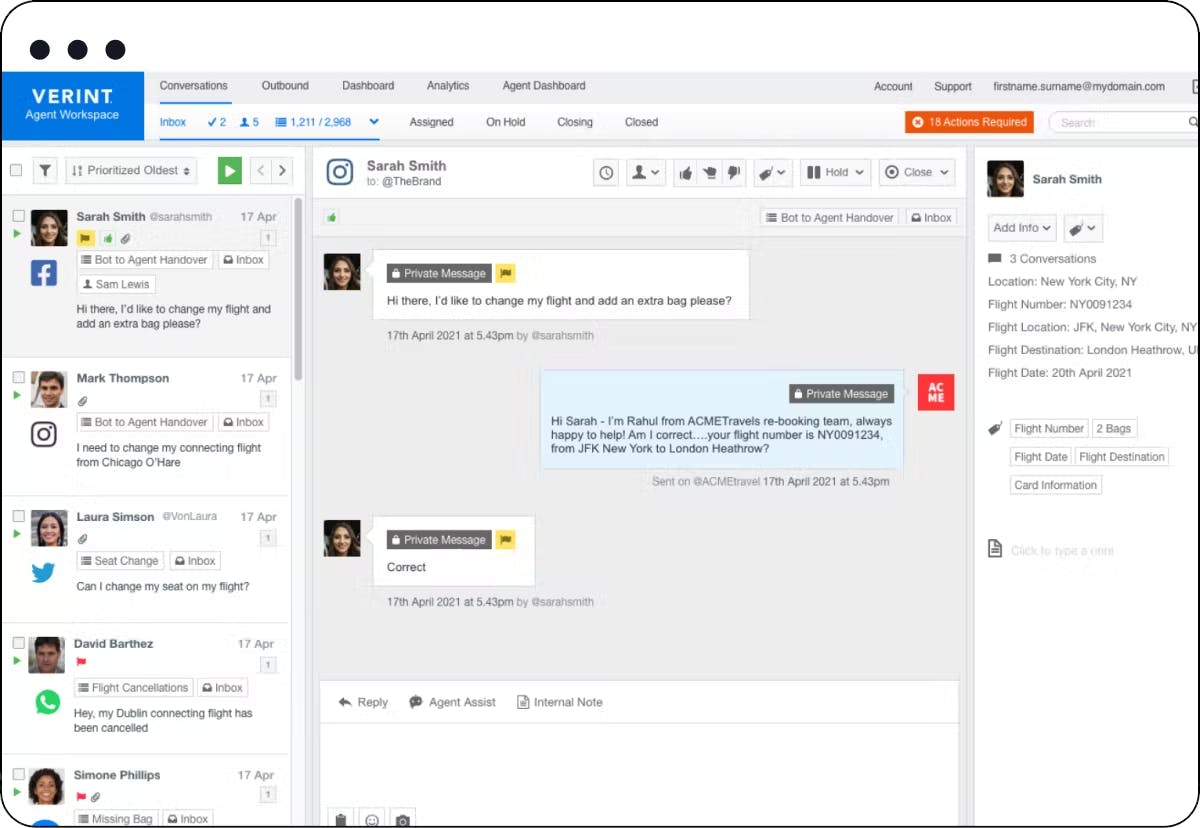Click the trash icon below the reply area
1200x828 pixels.
point(341,818)
